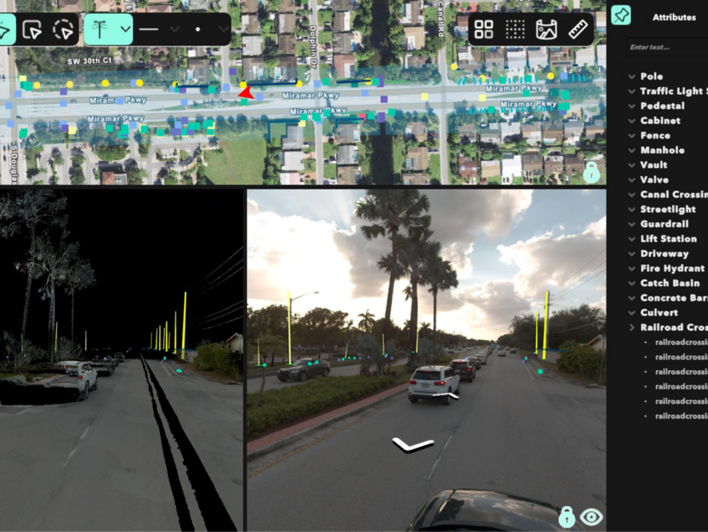Open the four-square layout view icon

pyautogui.click(x=484, y=30)
